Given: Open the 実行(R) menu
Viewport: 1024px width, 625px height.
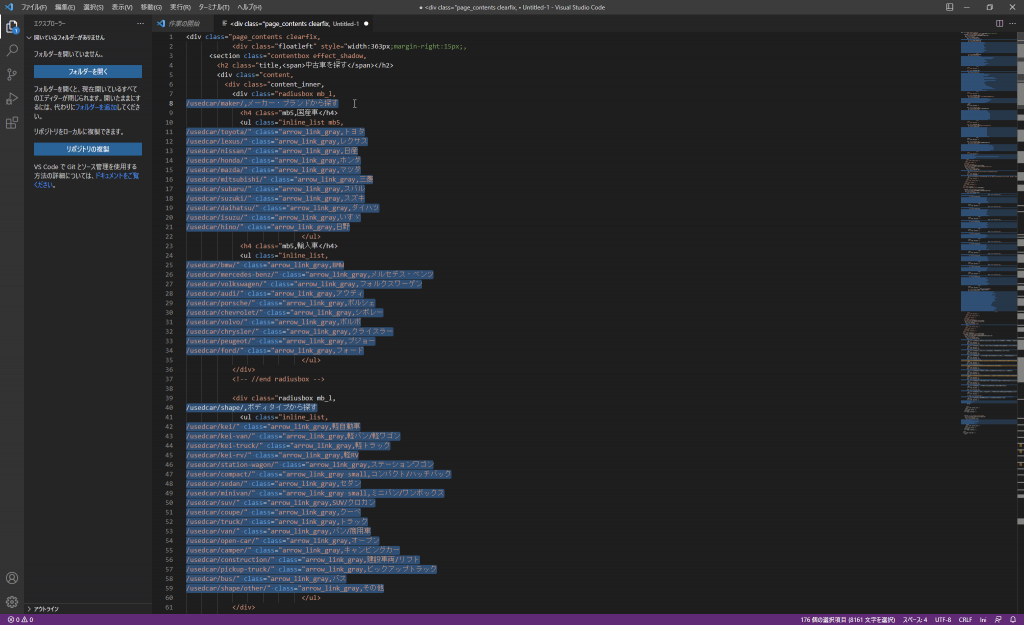Looking at the screenshot, I should 180,7.
